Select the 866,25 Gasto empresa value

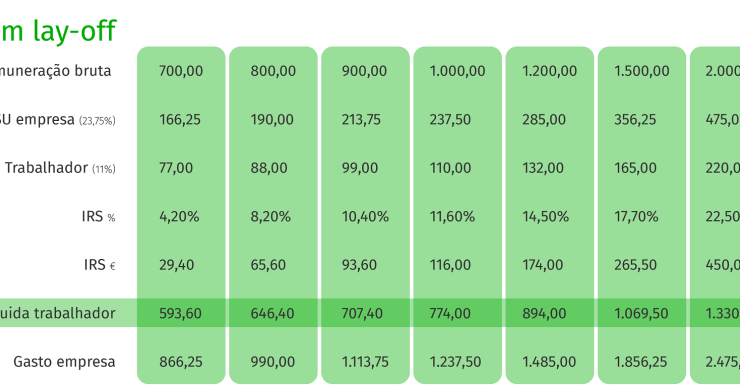click(x=181, y=362)
